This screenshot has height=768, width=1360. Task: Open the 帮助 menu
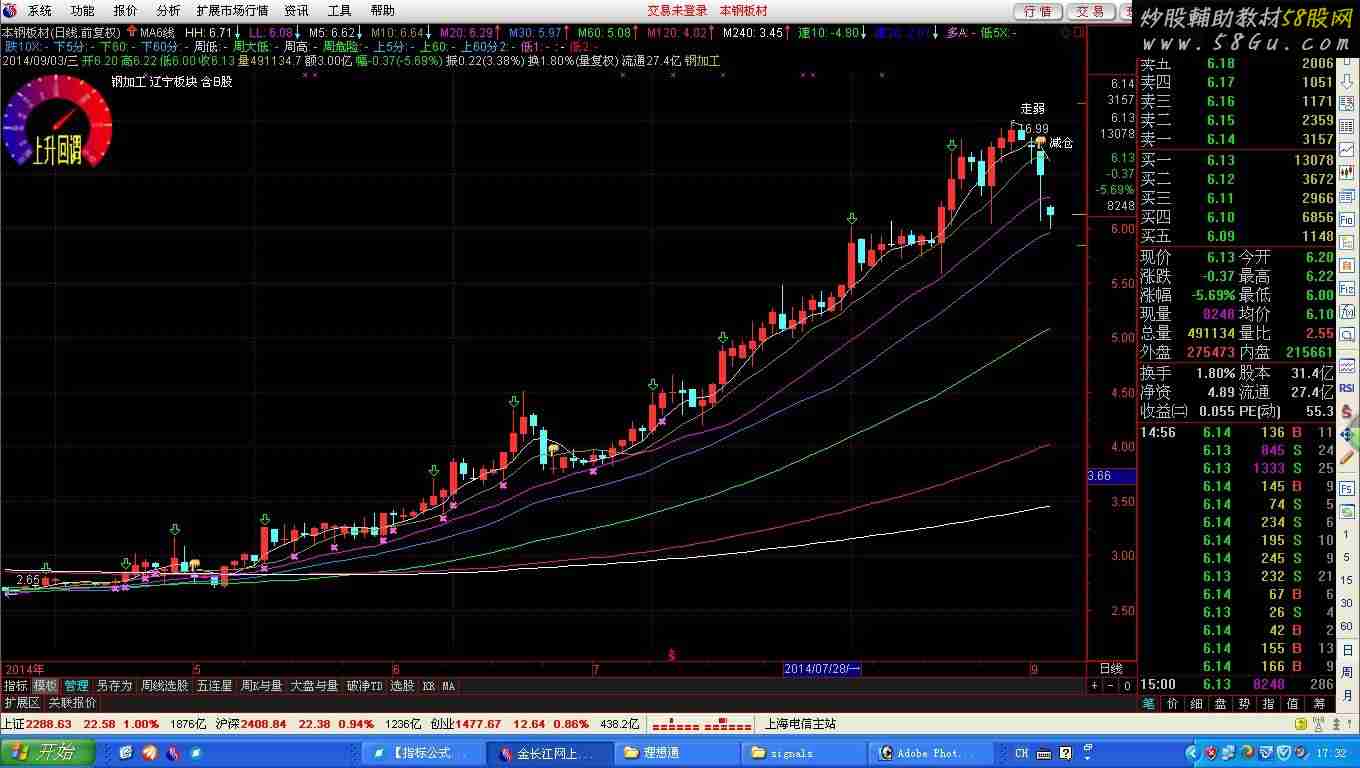(x=382, y=10)
